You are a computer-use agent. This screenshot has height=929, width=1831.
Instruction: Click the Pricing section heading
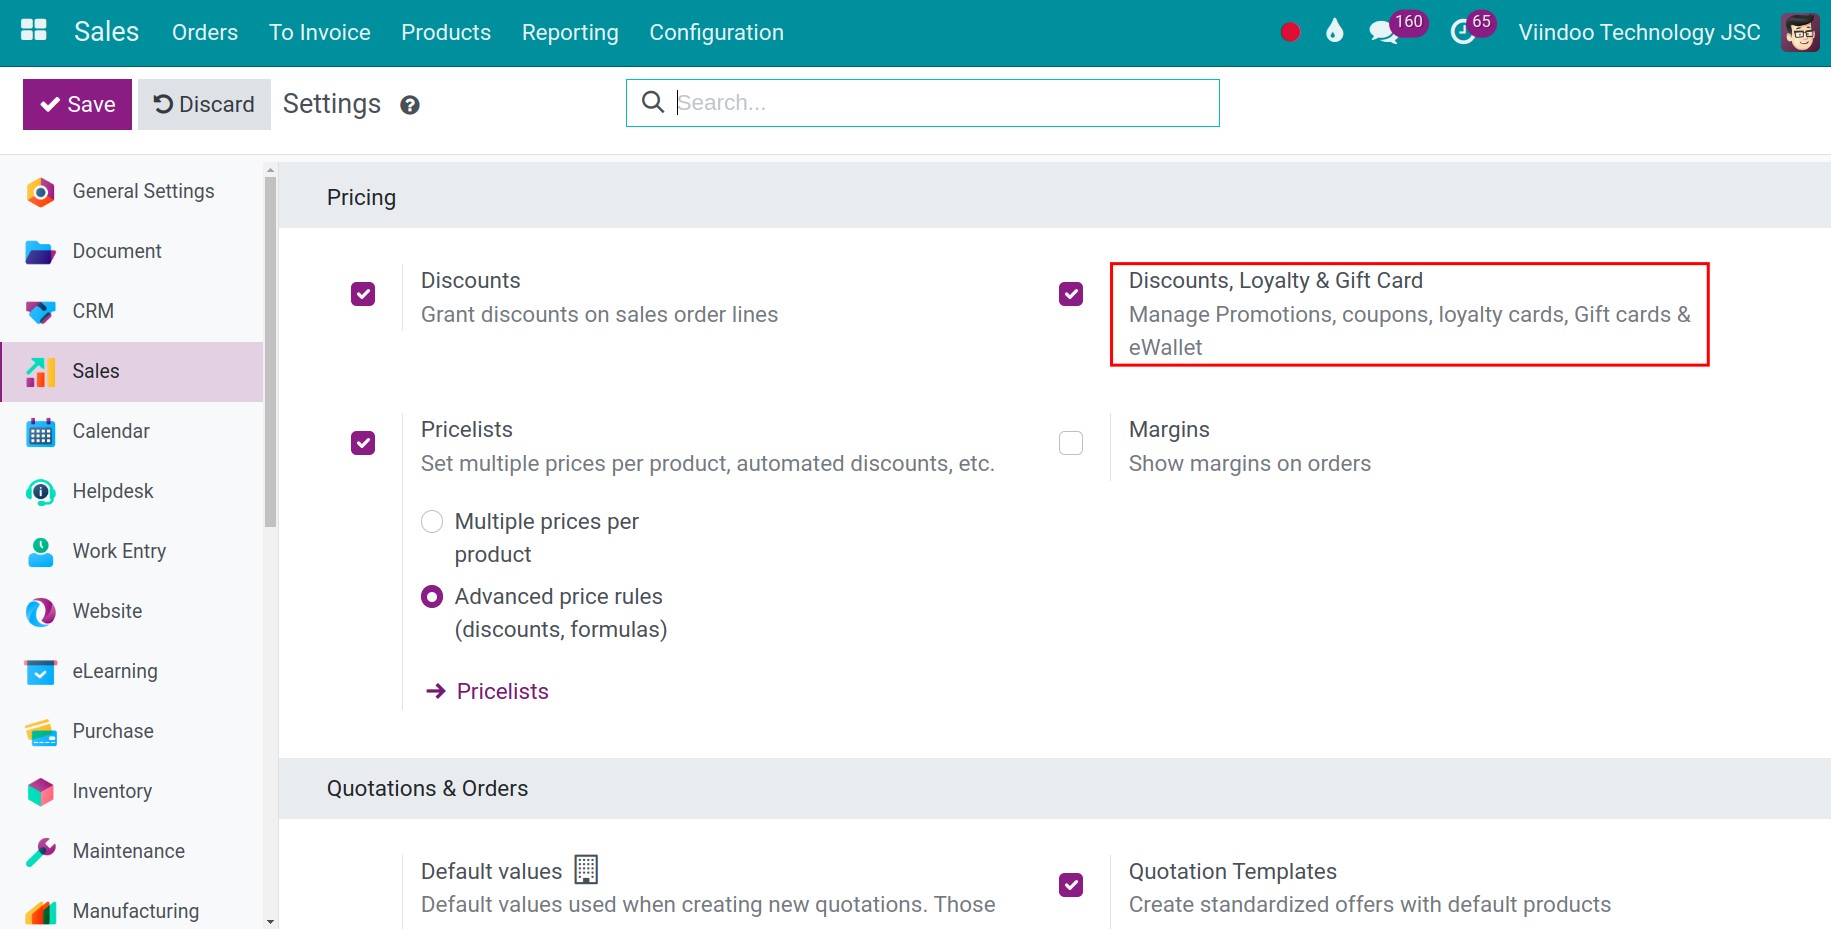(361, 198)
